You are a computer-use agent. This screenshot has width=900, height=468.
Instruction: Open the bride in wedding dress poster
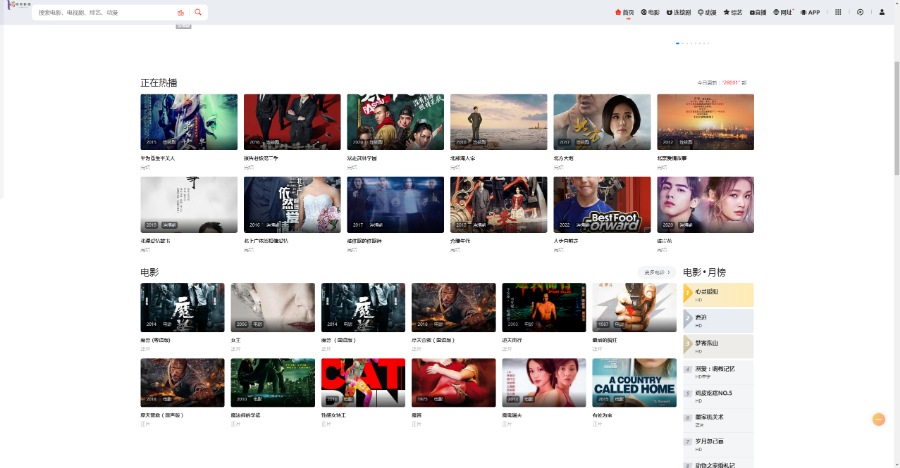click(292, 204)
